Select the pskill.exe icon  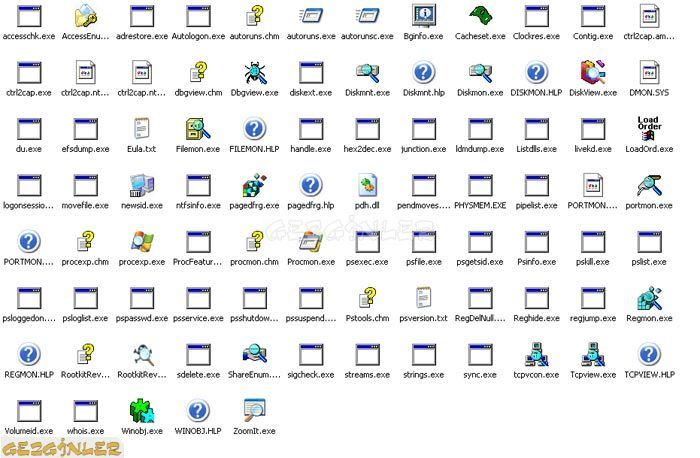[593, 241]
